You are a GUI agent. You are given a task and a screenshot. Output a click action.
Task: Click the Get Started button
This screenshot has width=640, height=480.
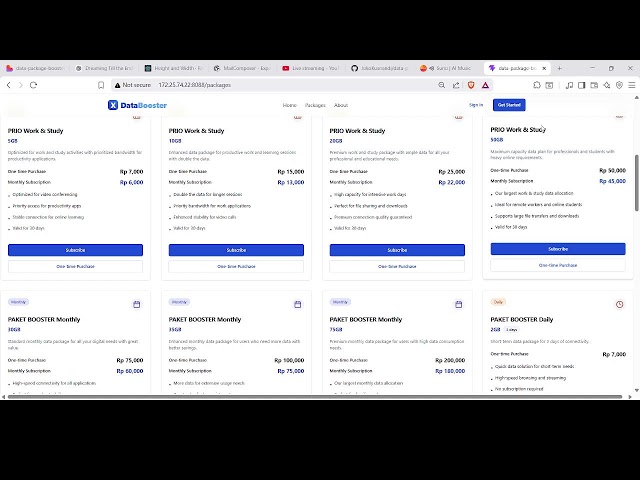coord(509,105)
